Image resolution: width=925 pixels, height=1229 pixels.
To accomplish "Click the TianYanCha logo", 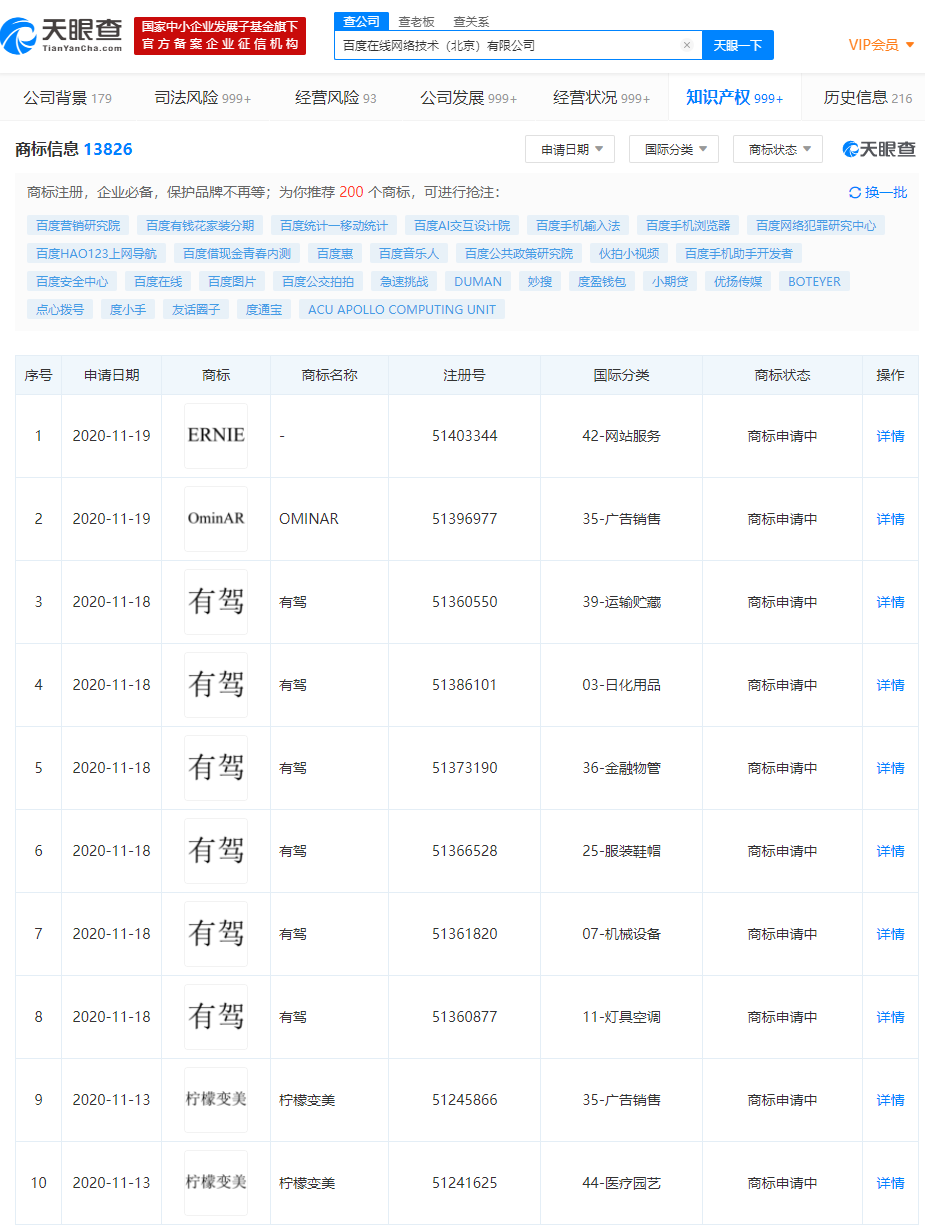I will point(62,36).
